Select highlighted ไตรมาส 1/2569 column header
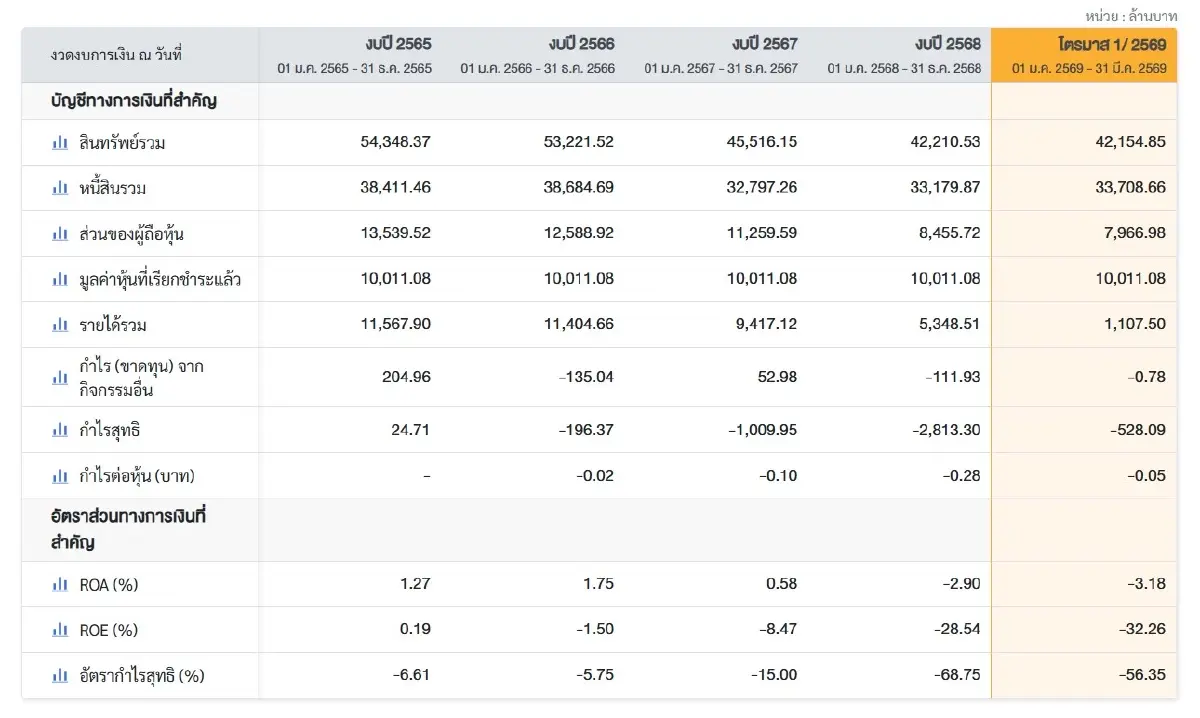 (1085, 55)
